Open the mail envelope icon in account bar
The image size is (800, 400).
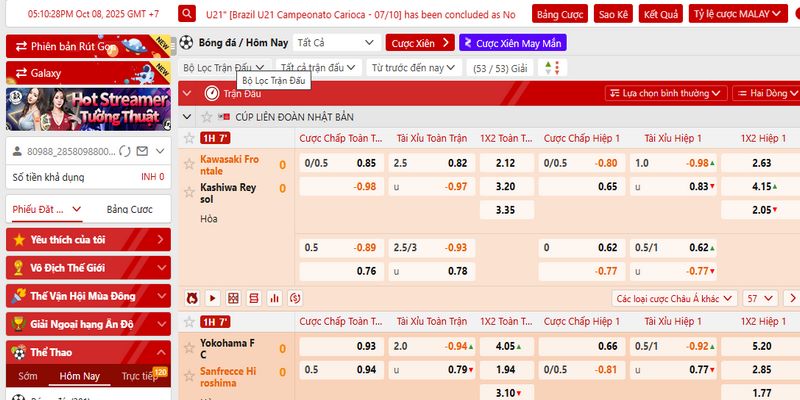coord(142,151)
